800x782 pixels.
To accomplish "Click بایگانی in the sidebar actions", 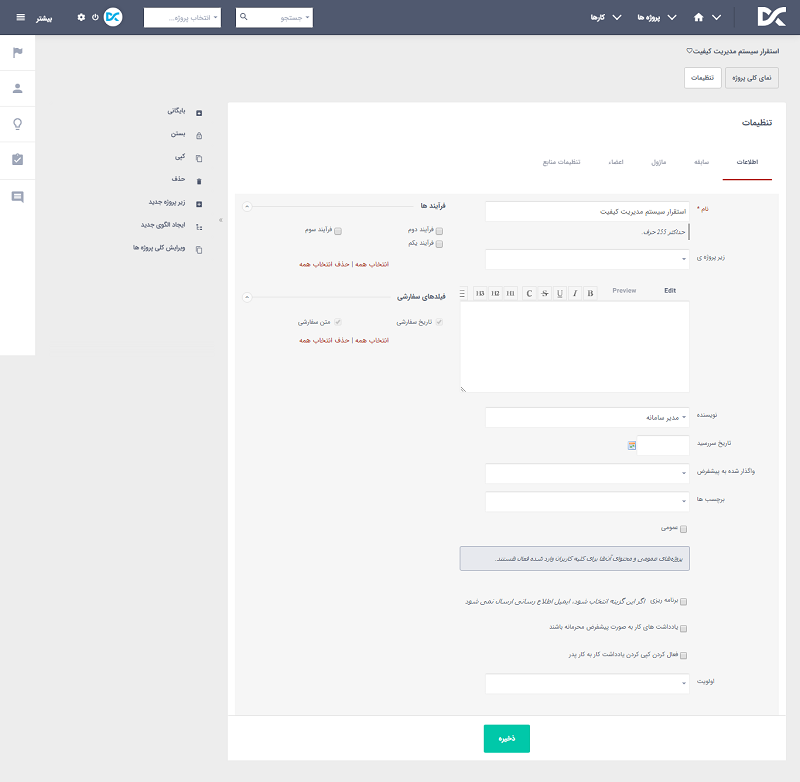I will [x=177, y=111].
